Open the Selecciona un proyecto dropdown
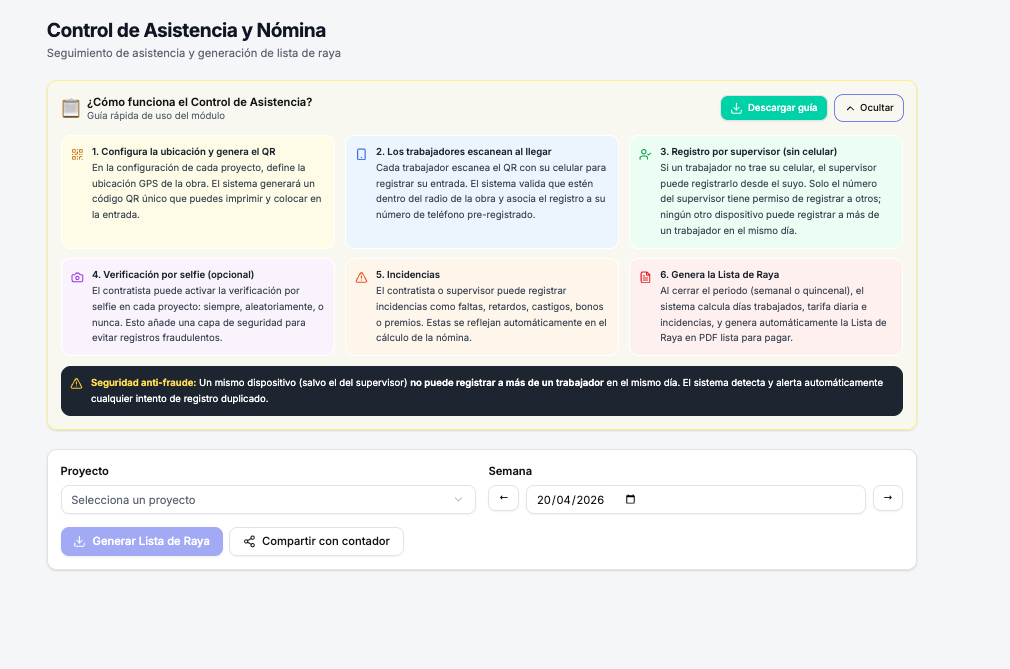1010x669 pixels. coord(268,500)
